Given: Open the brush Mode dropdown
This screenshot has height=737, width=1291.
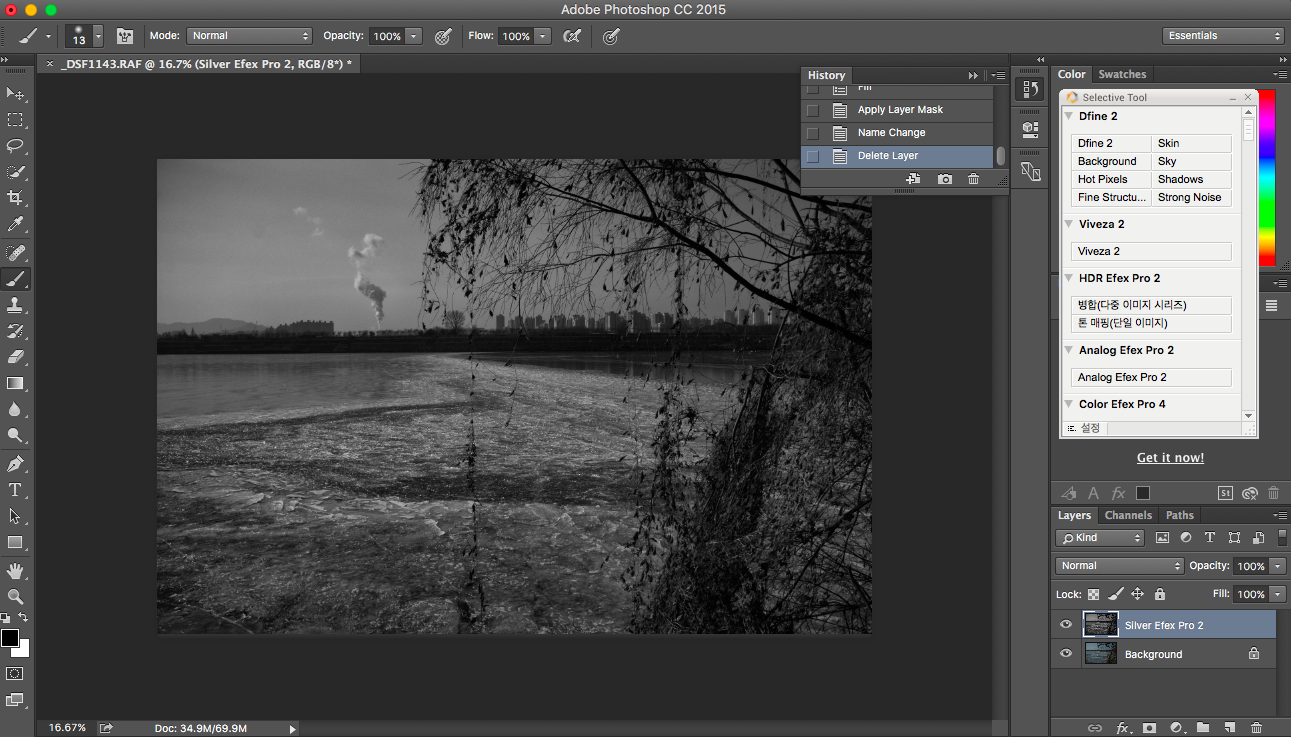Looking at the screenshot, I should pyautogui.click(x=250, y=36).
